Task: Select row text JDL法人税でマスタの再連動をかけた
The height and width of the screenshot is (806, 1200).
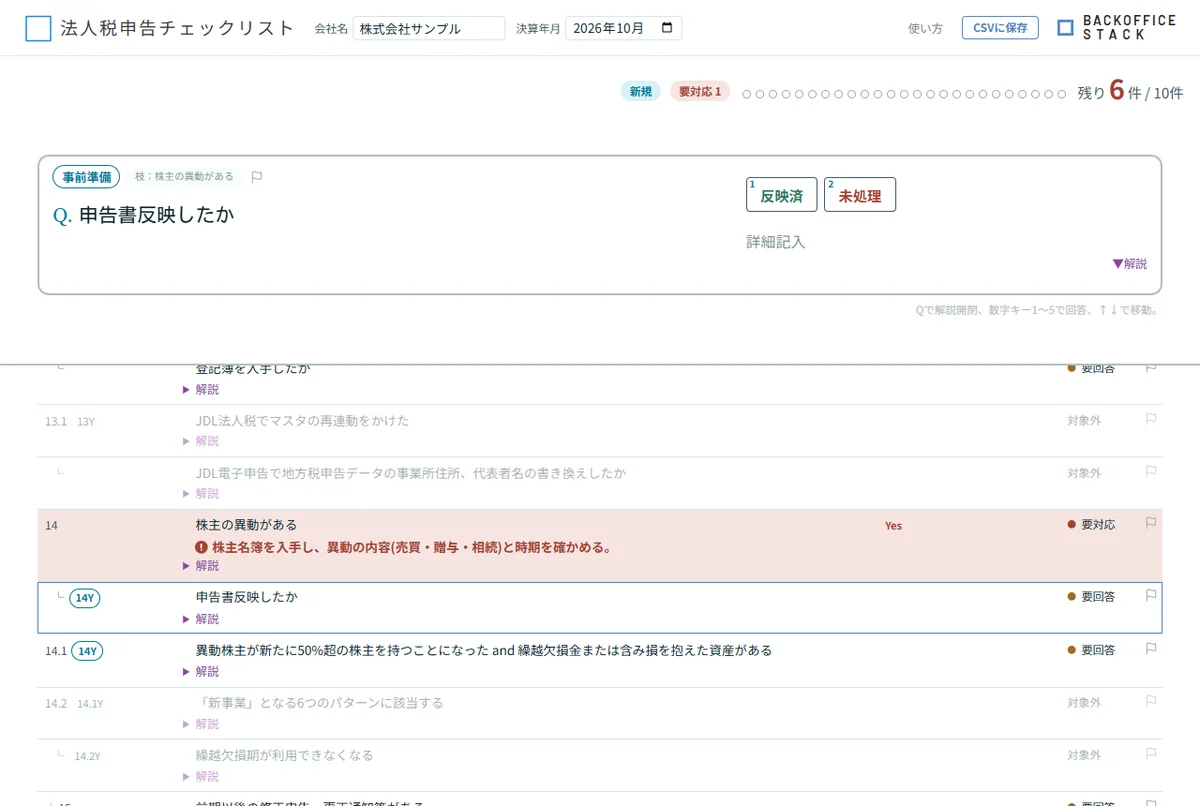Action: (x=302, y=421)
